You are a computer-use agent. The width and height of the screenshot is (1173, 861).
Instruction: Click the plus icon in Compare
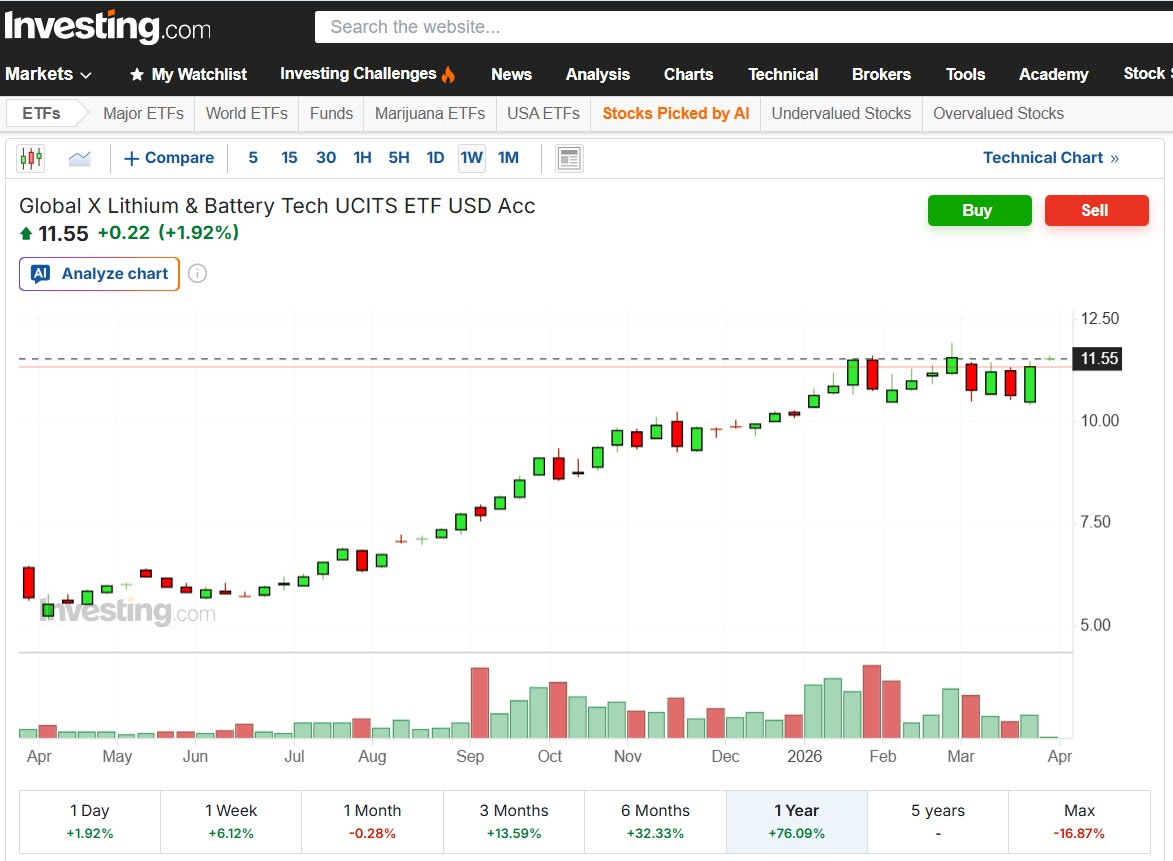click(x=132, y=159)
